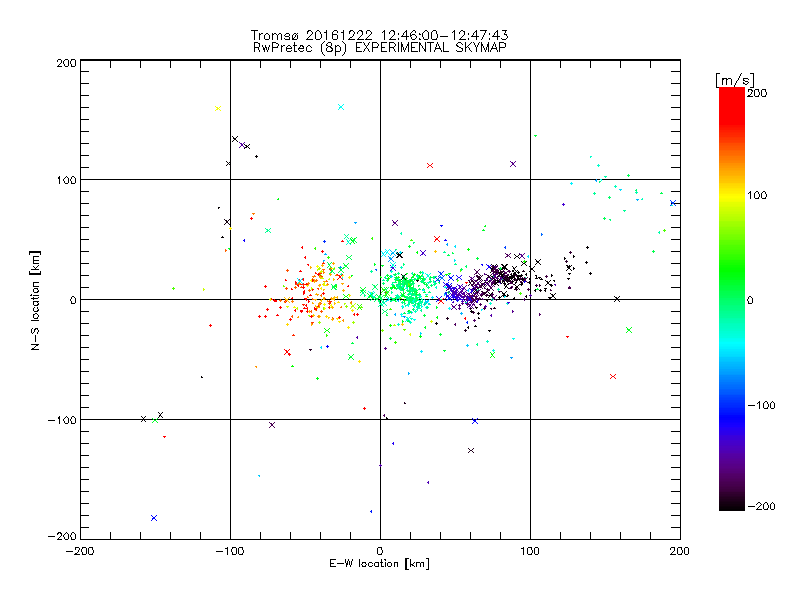Click the colorbar label "-100"
The image size is (800, 600).
click(761, 405)
